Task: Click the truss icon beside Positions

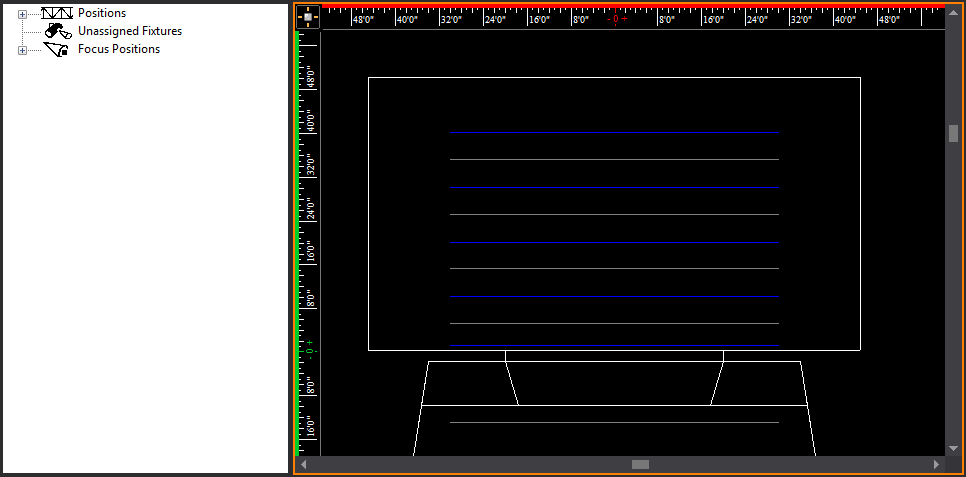Action: [x=58, y=13]
